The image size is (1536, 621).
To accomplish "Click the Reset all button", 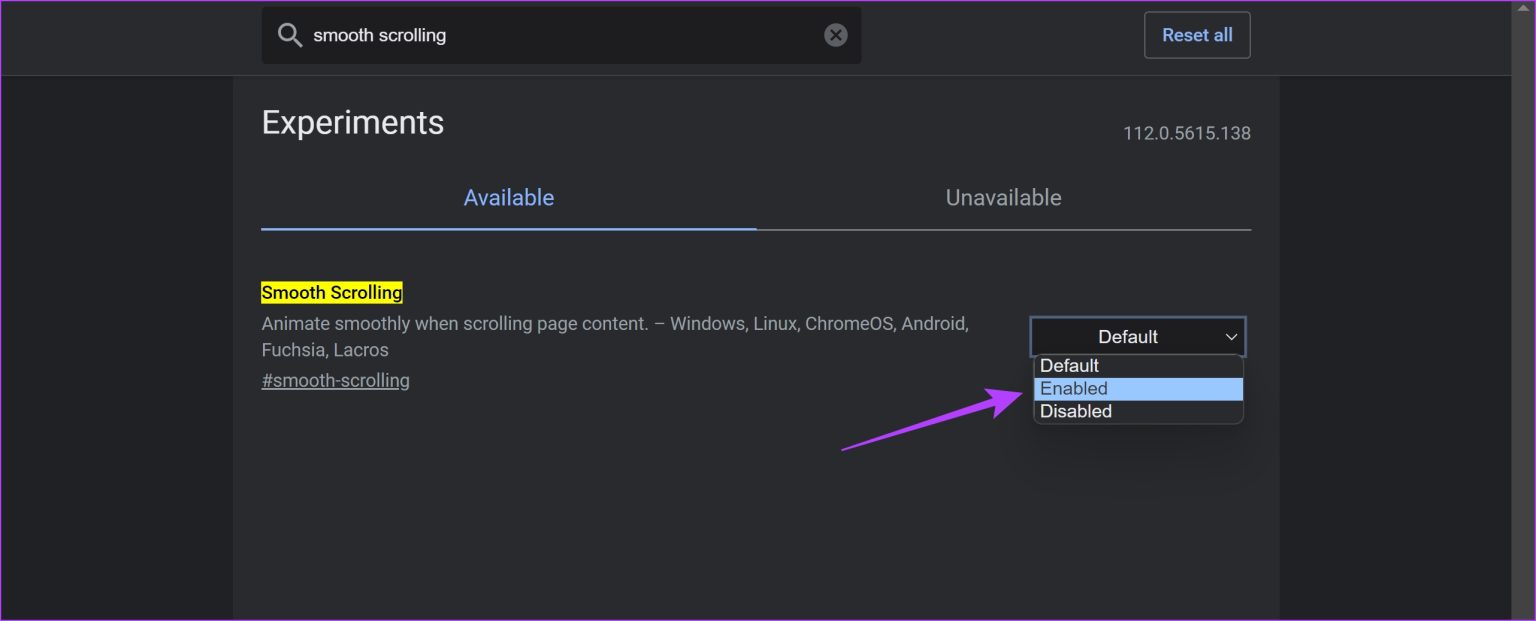I will [1197, 34].
